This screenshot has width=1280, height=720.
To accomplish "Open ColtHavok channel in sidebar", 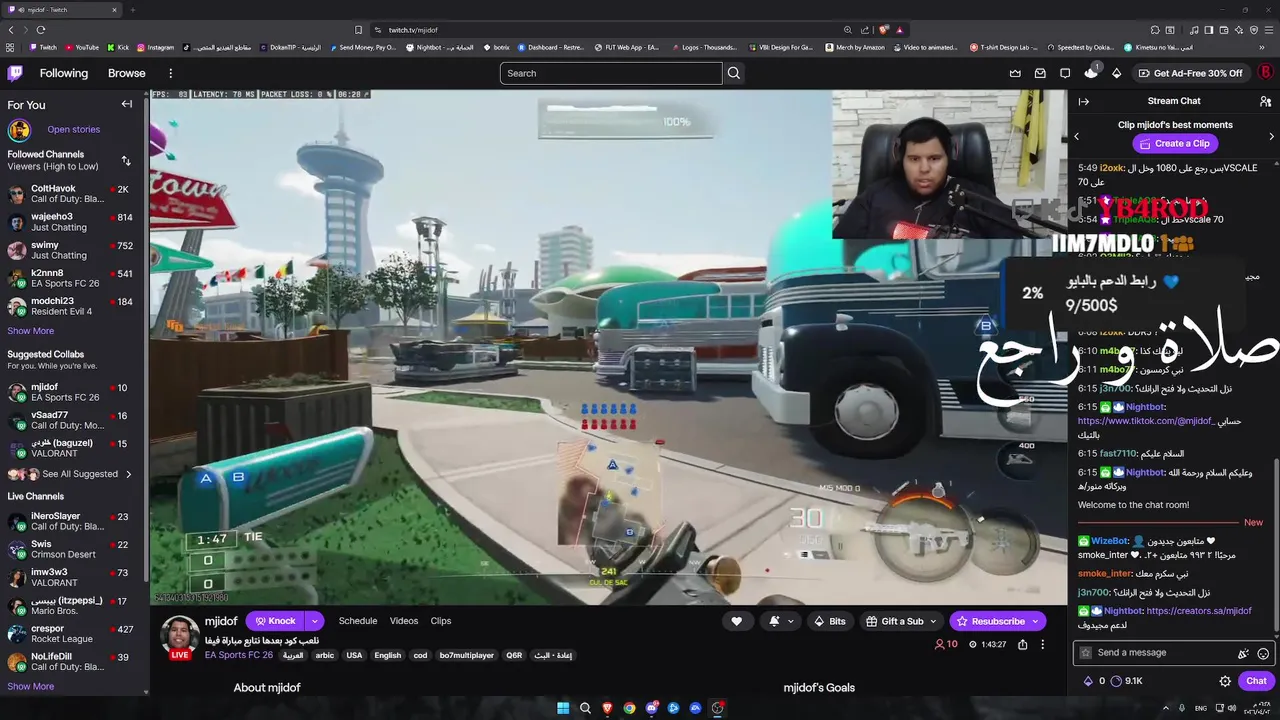I will (x=72, y=194).
